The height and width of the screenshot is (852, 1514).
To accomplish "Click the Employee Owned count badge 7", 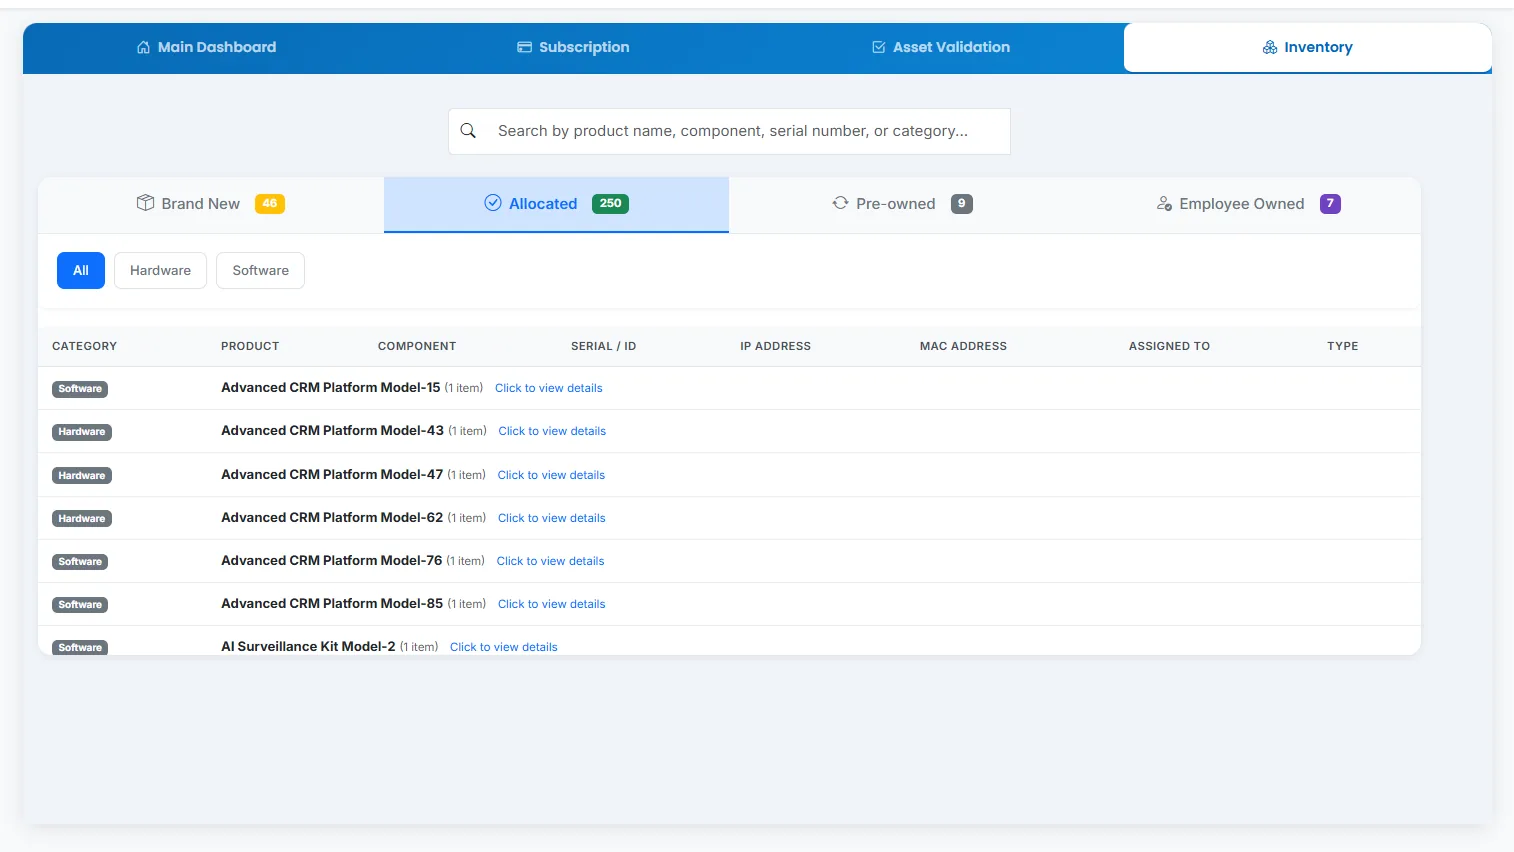I will click(x=1330, y=204).
